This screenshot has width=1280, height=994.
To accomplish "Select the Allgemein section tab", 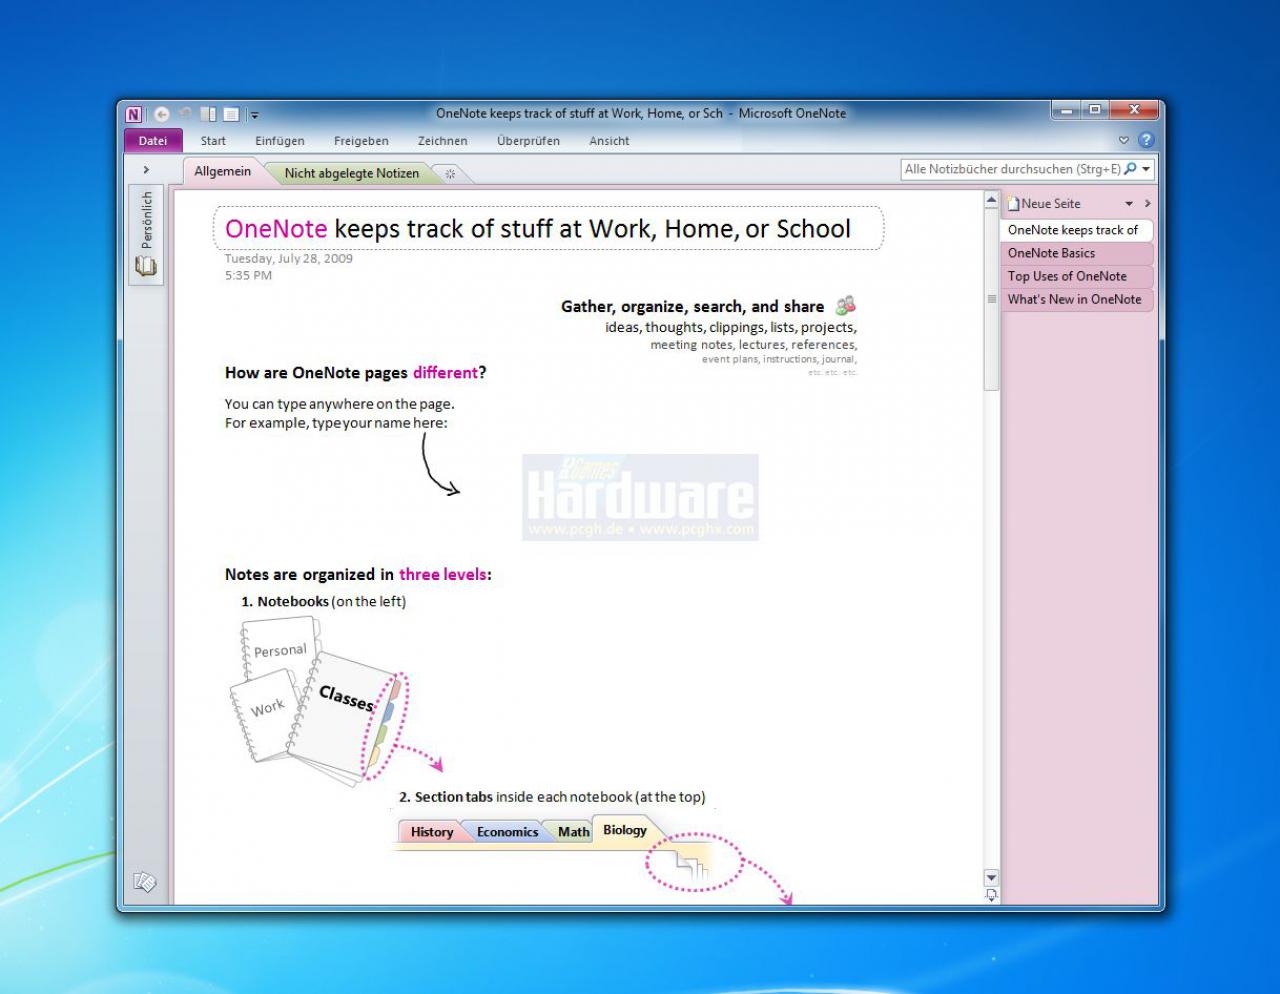I will (x=222, y=172).
